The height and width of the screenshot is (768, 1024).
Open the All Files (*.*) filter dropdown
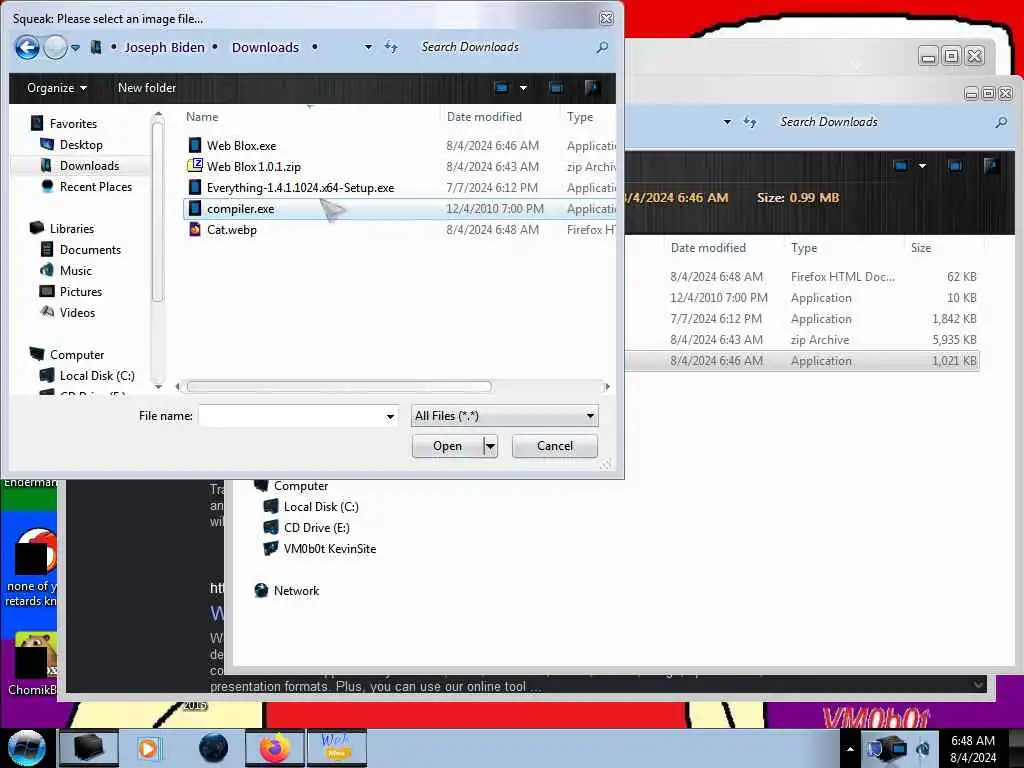click(505, 416)
